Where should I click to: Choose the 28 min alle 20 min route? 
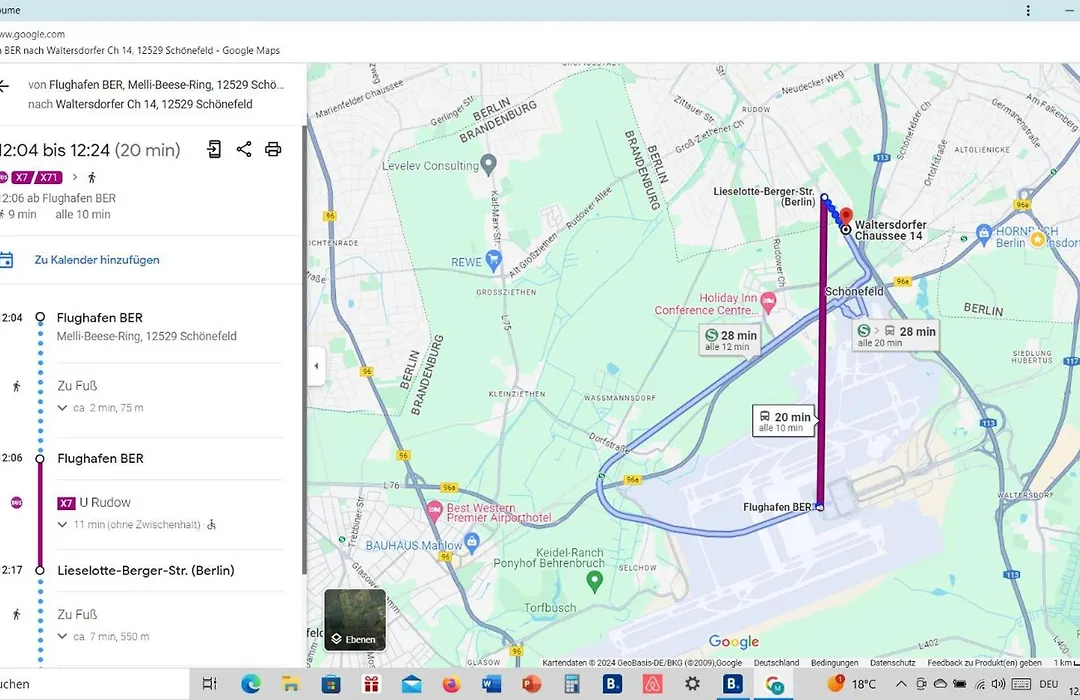[896, 336]
